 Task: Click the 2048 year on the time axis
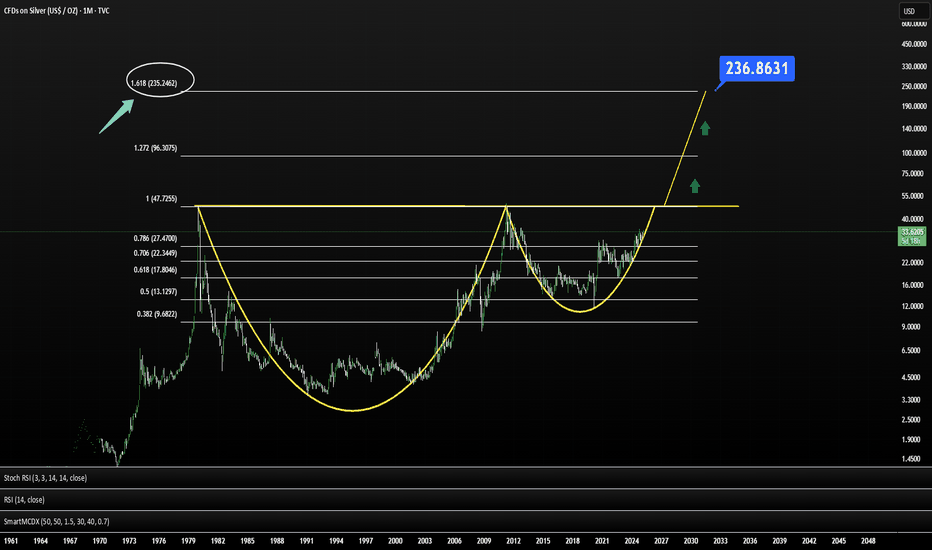tap(868, 541)
